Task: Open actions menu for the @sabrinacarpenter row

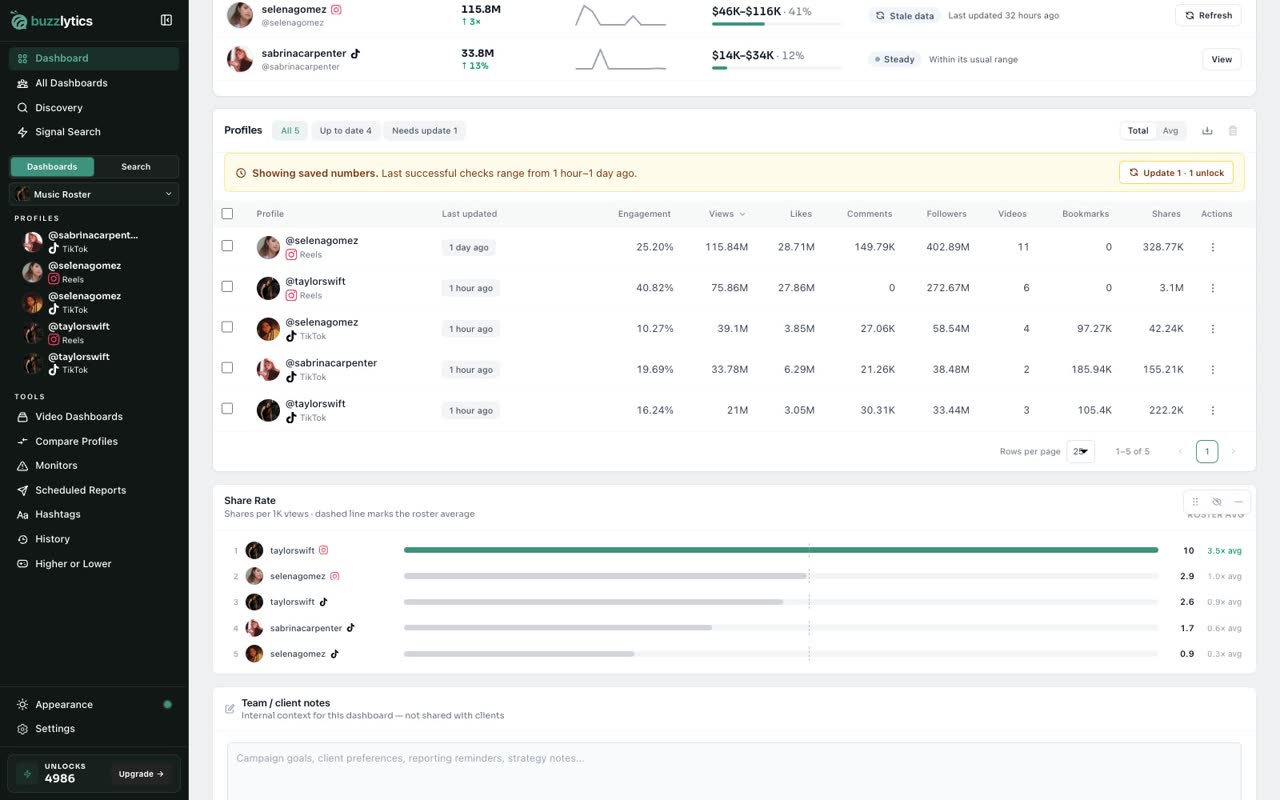Action: coord(1213,370)
